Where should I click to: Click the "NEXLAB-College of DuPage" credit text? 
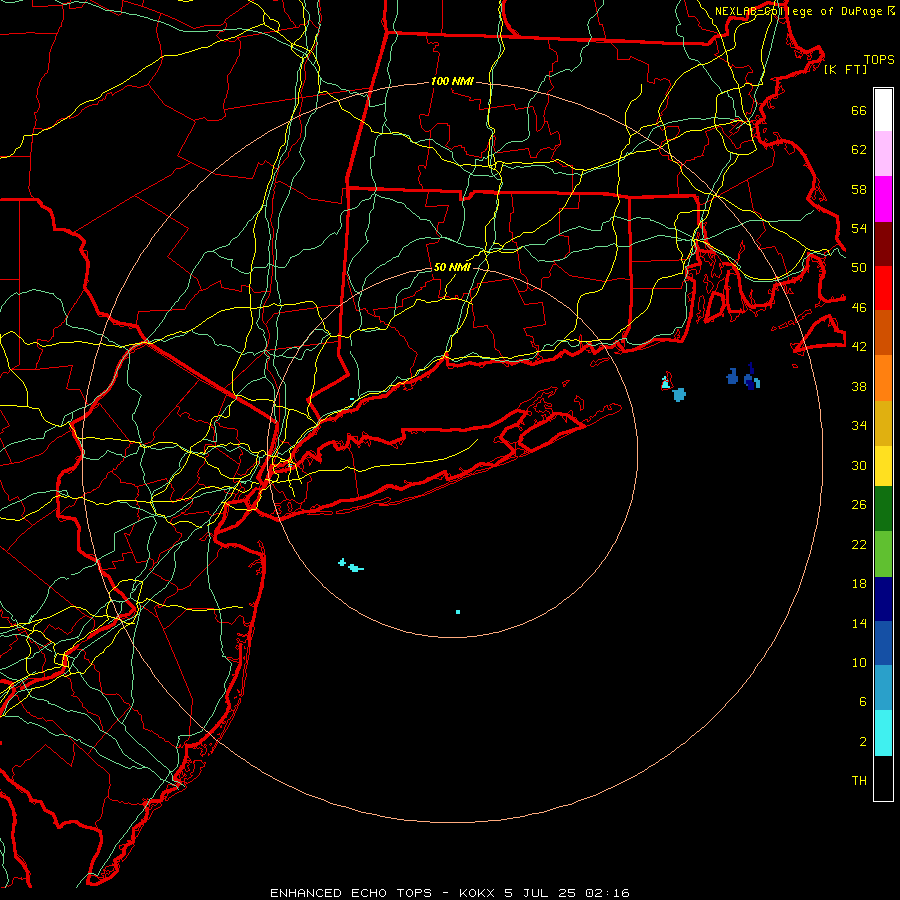coord(800,11)
